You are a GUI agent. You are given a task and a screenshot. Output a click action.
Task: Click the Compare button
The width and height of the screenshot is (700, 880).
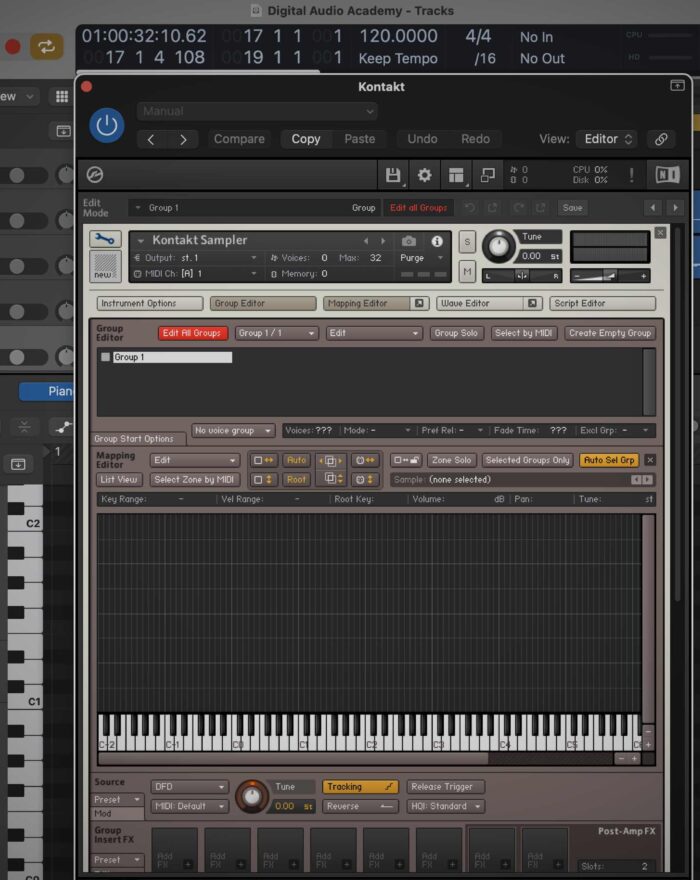click(239, 139)
